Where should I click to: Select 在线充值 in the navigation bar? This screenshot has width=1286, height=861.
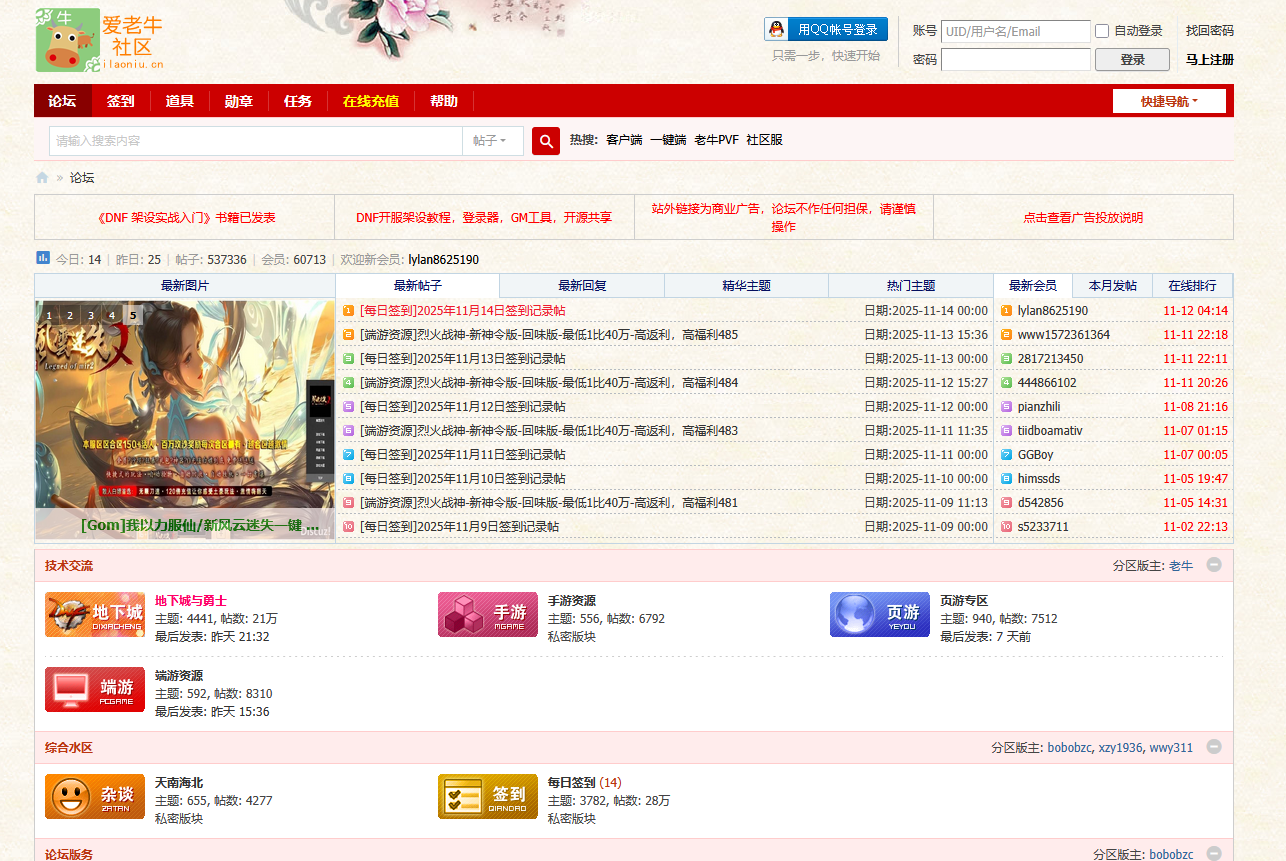pyautogui.click(x=371, y=101)
